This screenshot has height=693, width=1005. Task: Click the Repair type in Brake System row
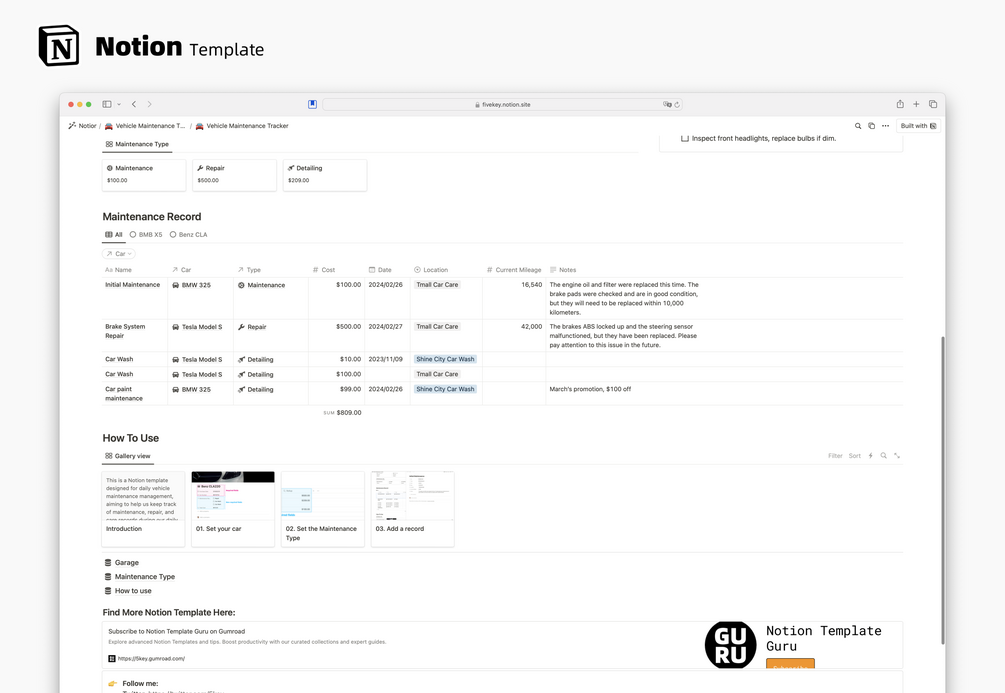(252, 327)
